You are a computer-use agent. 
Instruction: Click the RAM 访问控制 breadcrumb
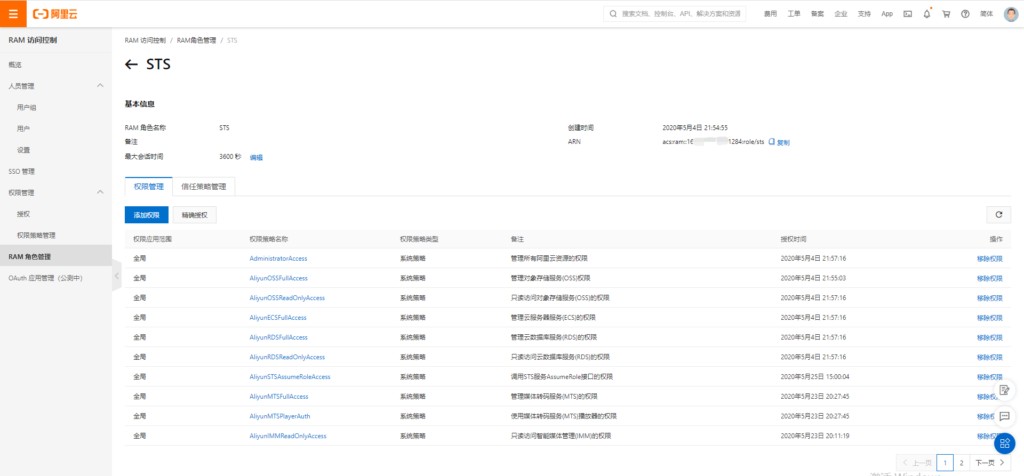[x=145, y=40]
